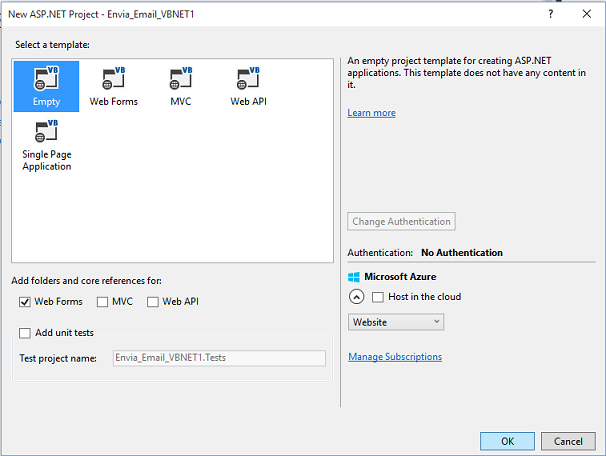Viewport: 606px width, 456px height.
Task: Tick the Web API references checkbox
Action: click(x=153, y=302)
